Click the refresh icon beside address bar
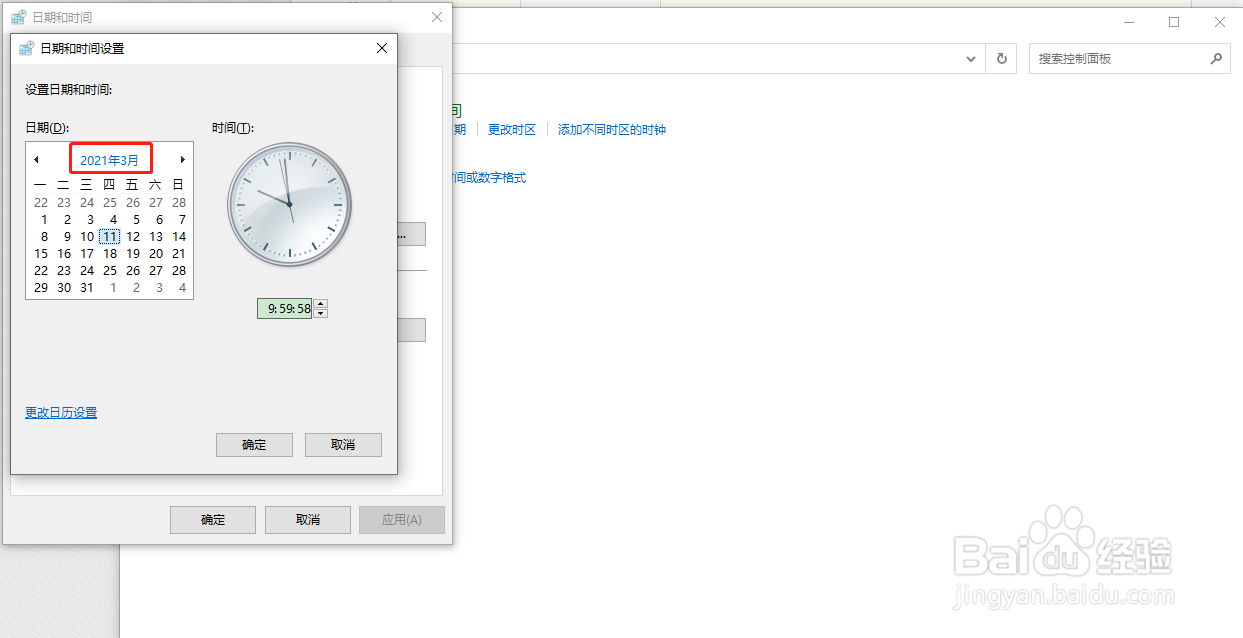Viewport: 1243px width, 638px height. (1002, 58)
